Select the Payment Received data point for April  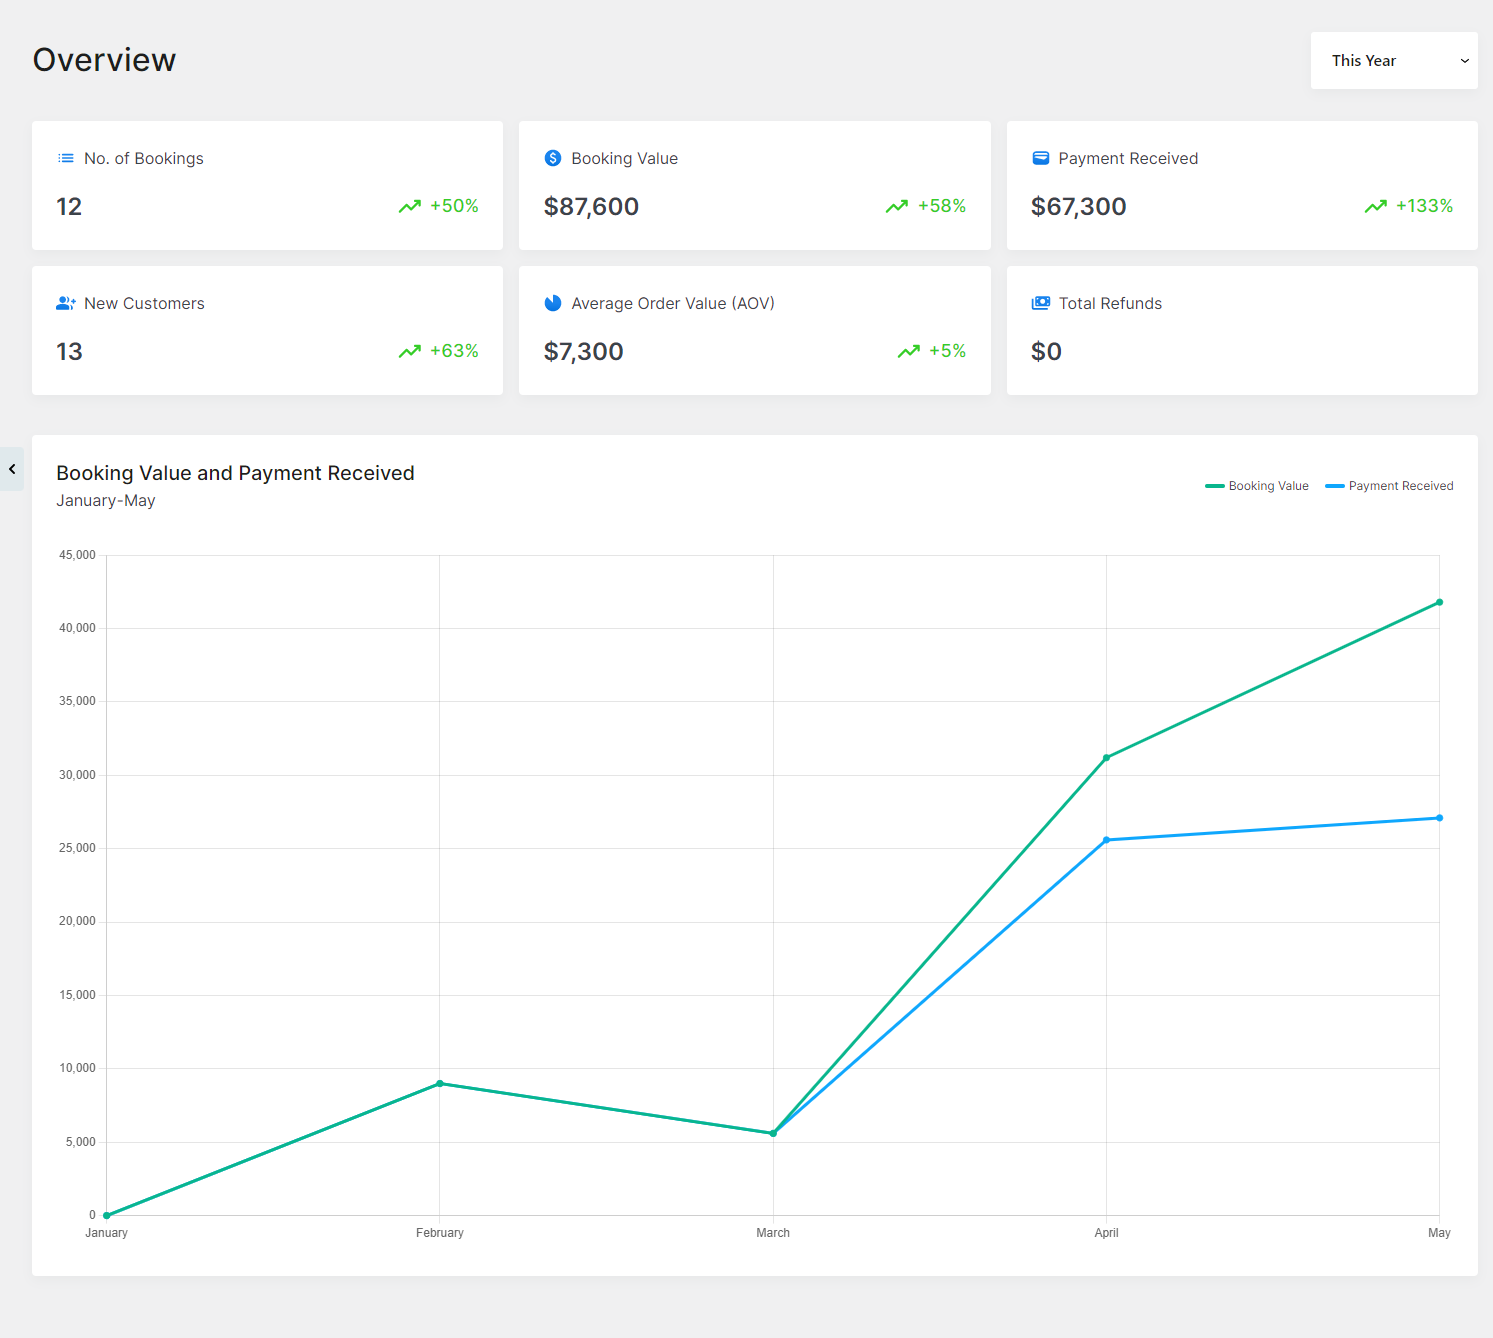pyautogui.click(x=1106, y=840)
